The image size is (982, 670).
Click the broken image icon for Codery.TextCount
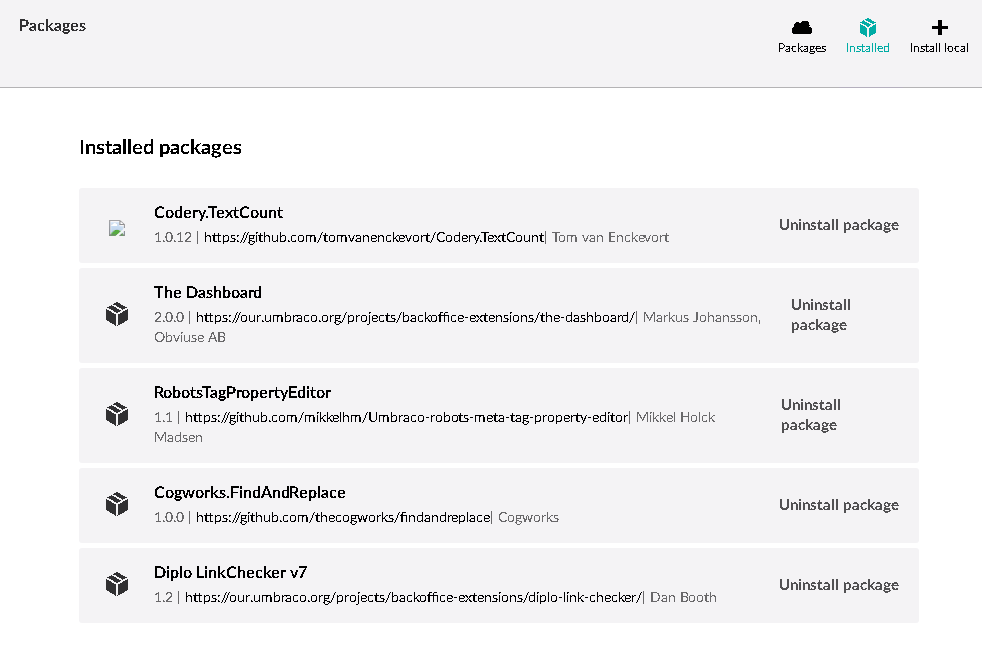click(x=117, y=228)
